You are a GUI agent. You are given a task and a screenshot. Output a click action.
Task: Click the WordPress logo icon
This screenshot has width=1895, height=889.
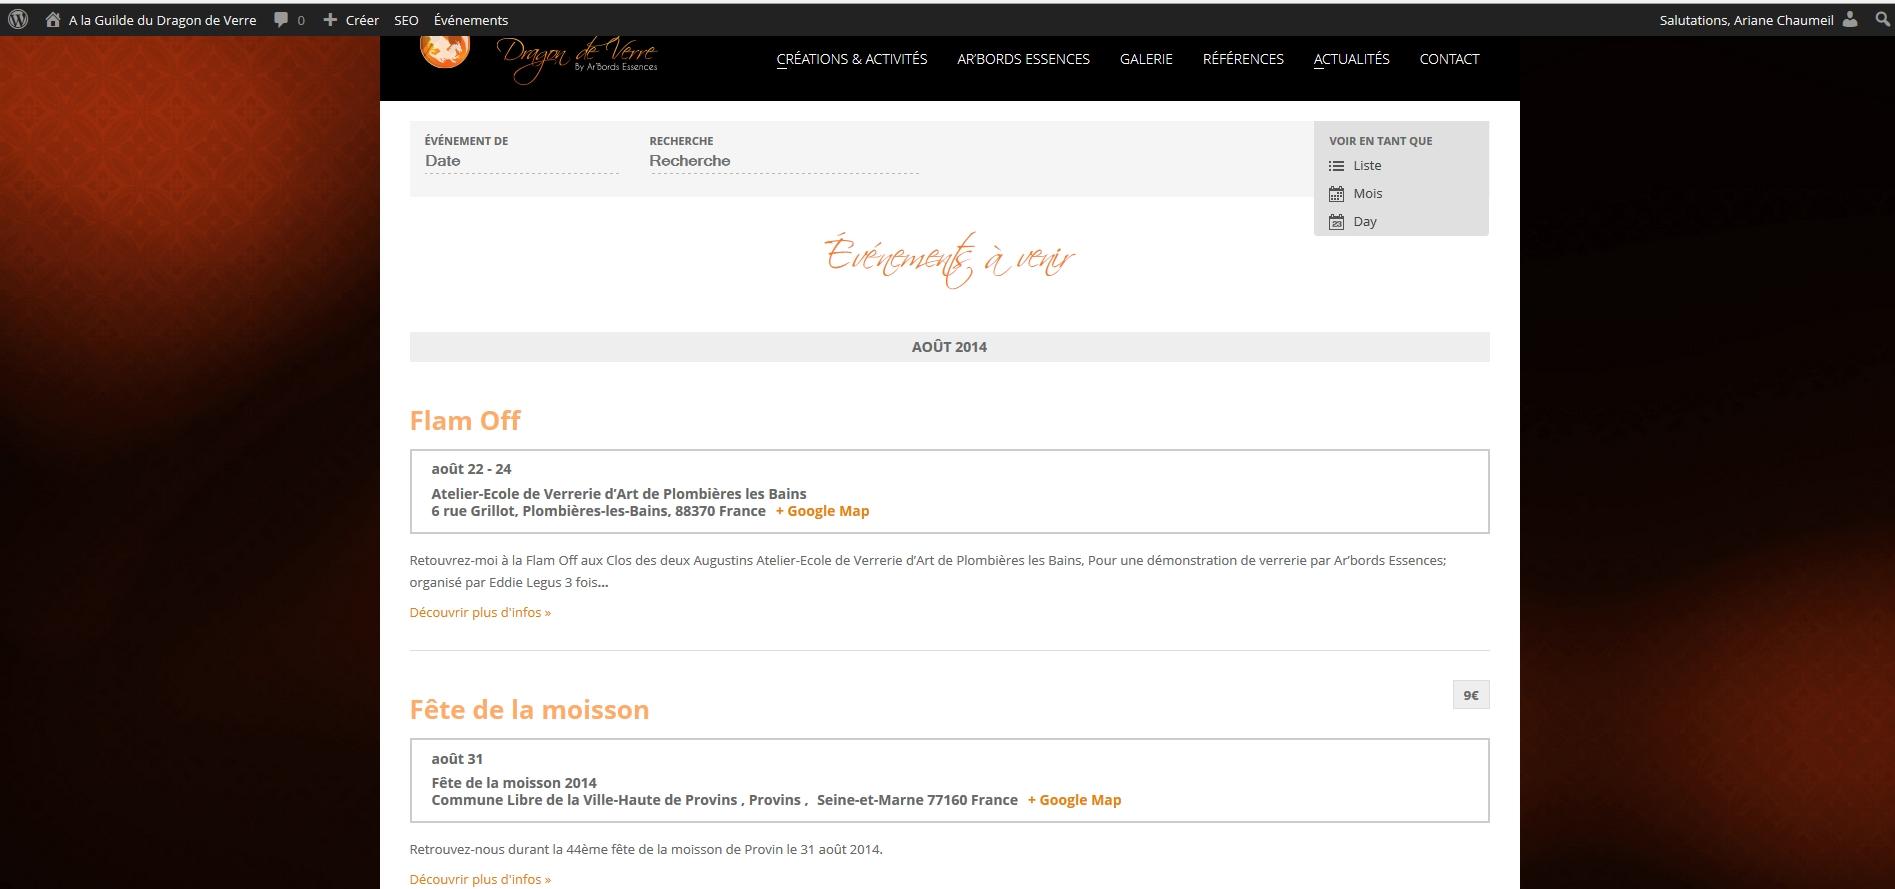coord(18,20)
